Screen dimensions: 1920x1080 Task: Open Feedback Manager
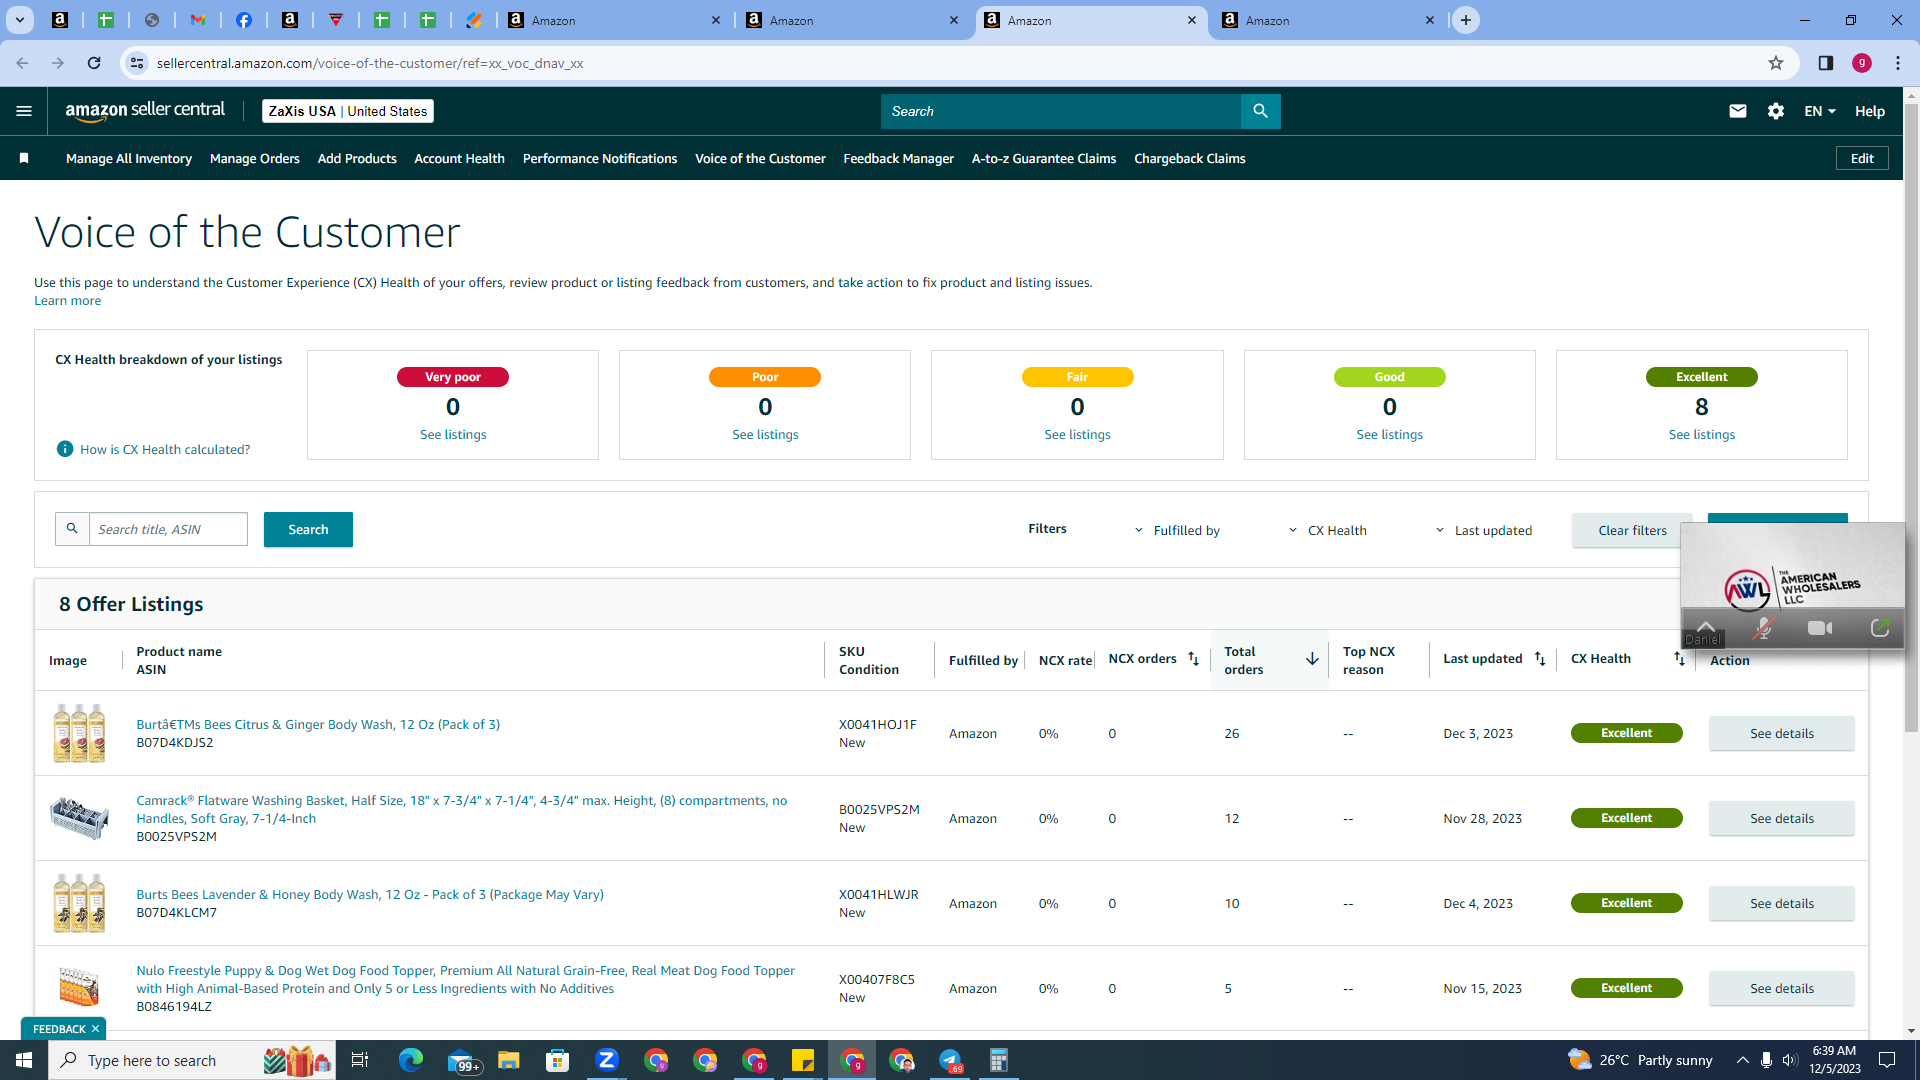coord(899,158)
